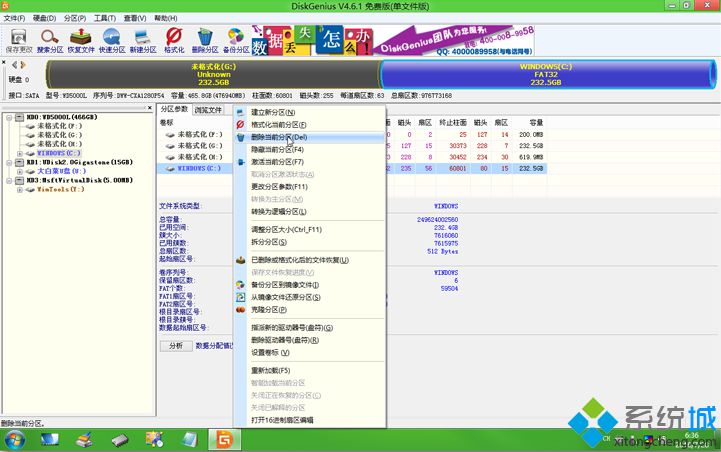Viewport: 721px width, 452px height.
Task: Click the Save Changes (保存更改) toolbar icon
Action: [x=19, y=40]
